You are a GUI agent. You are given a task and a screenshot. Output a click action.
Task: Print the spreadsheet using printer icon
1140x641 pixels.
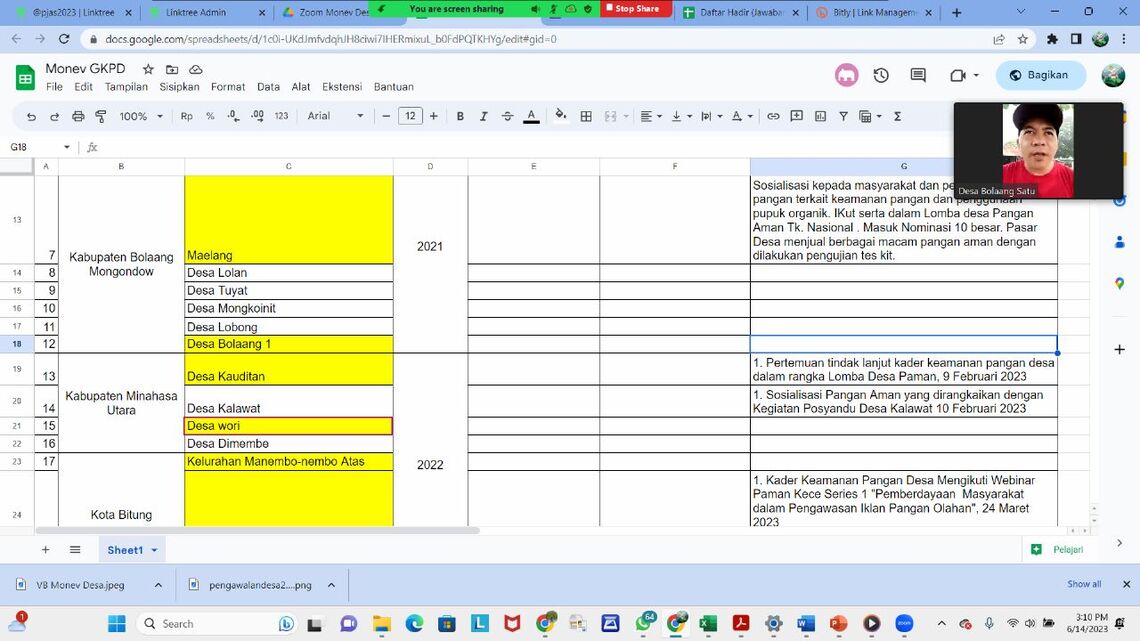tap(78, 117)
